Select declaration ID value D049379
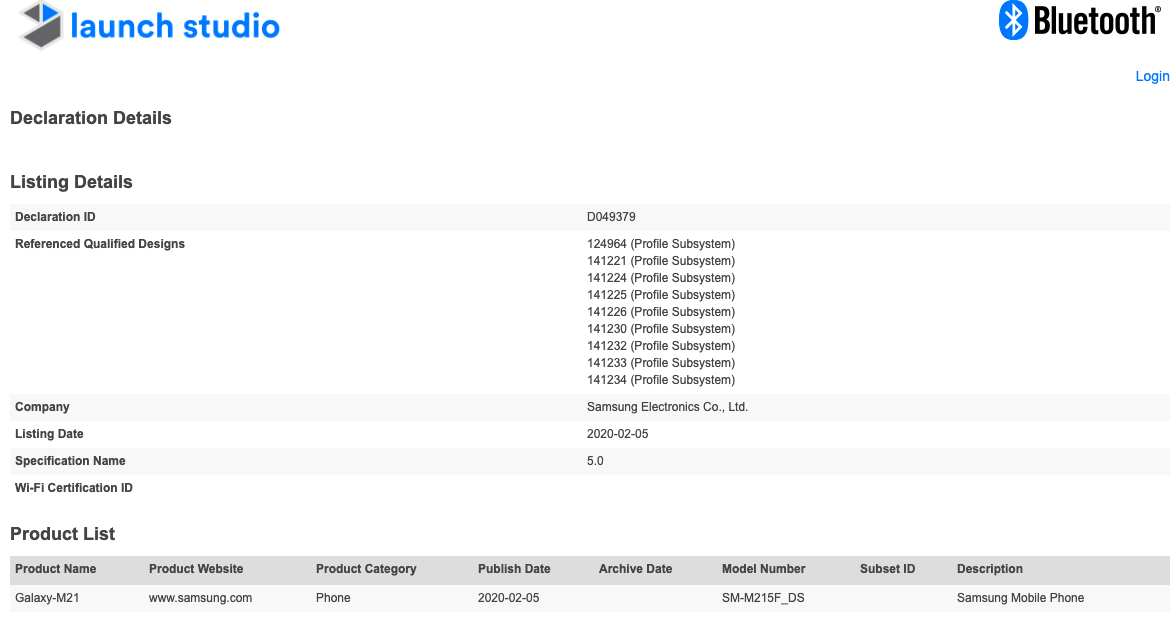The height and width of the screenshot is (621, 1175). [611, 217]
